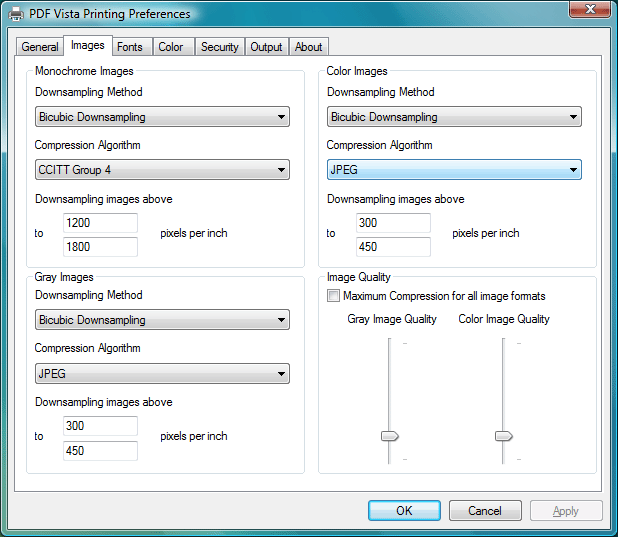Show the About tab
This screenshot has height=537, width=618.
pos(309,47)
